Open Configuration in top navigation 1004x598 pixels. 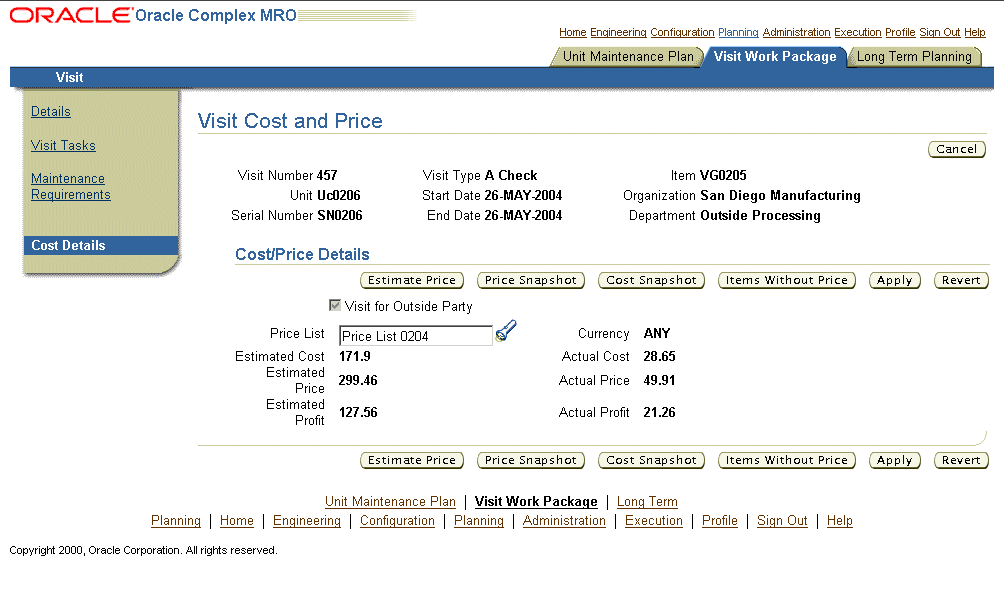point(682,32)
